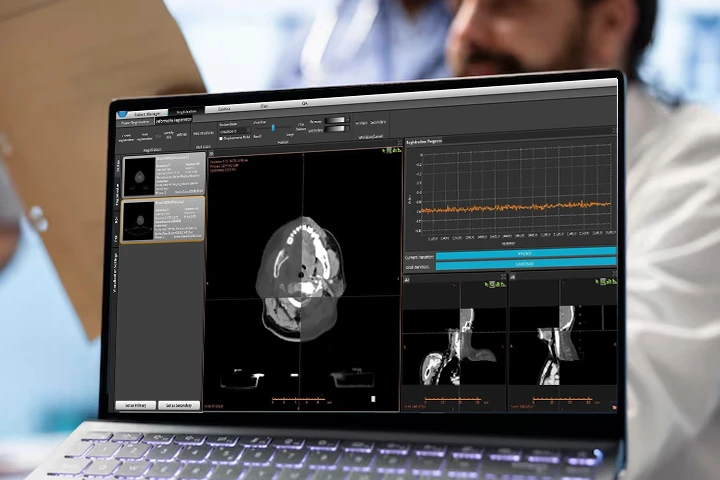
Task: Click the axial CT head image
Action: click(x=301, y=279)
